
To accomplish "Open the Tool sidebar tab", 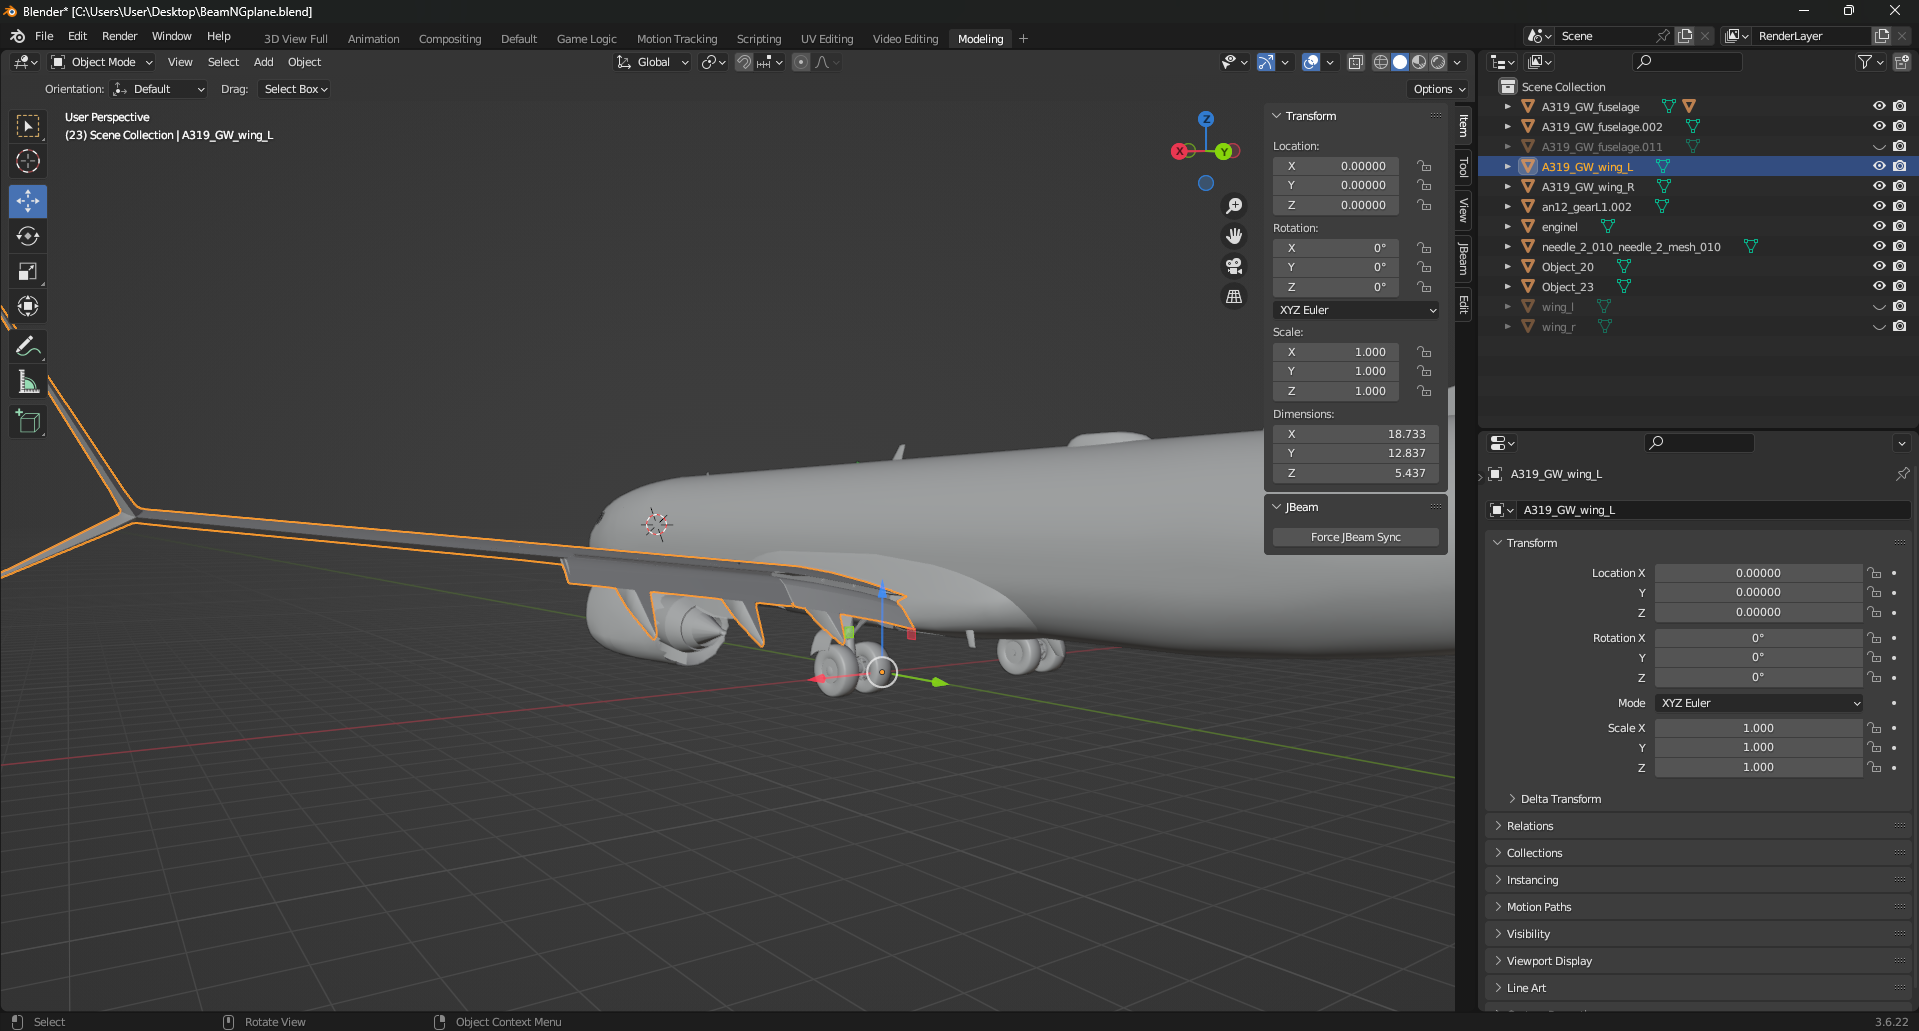I will point(1463,167).
